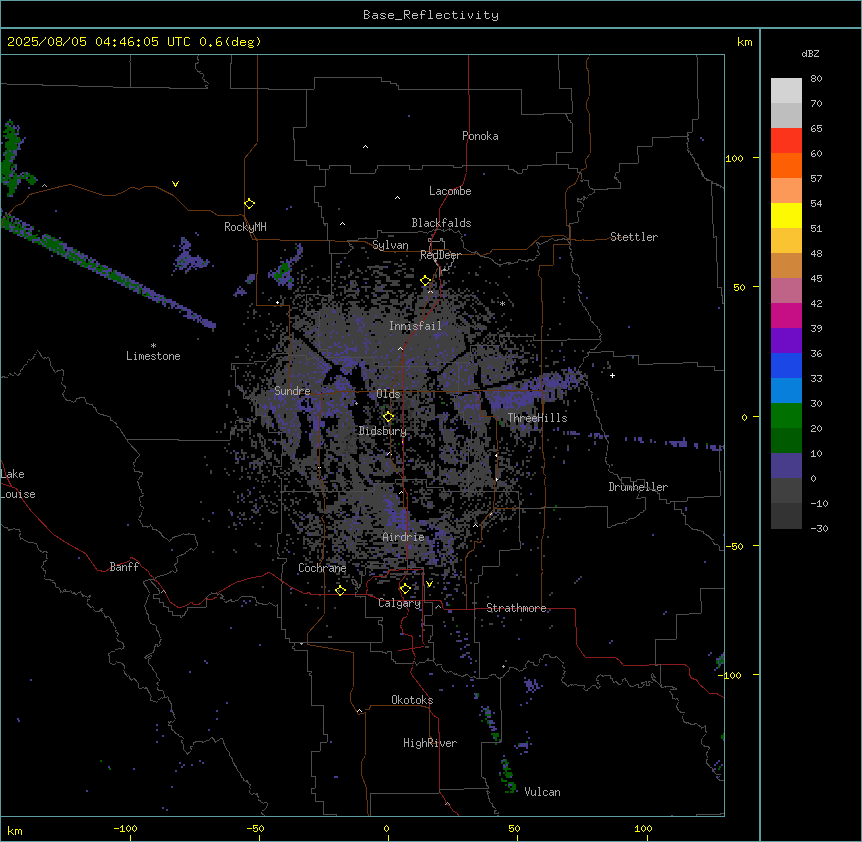Click the dBZ legend heading
Image resolution: width=862 pixels, height=842 pixels.
(x=810, y=53)
